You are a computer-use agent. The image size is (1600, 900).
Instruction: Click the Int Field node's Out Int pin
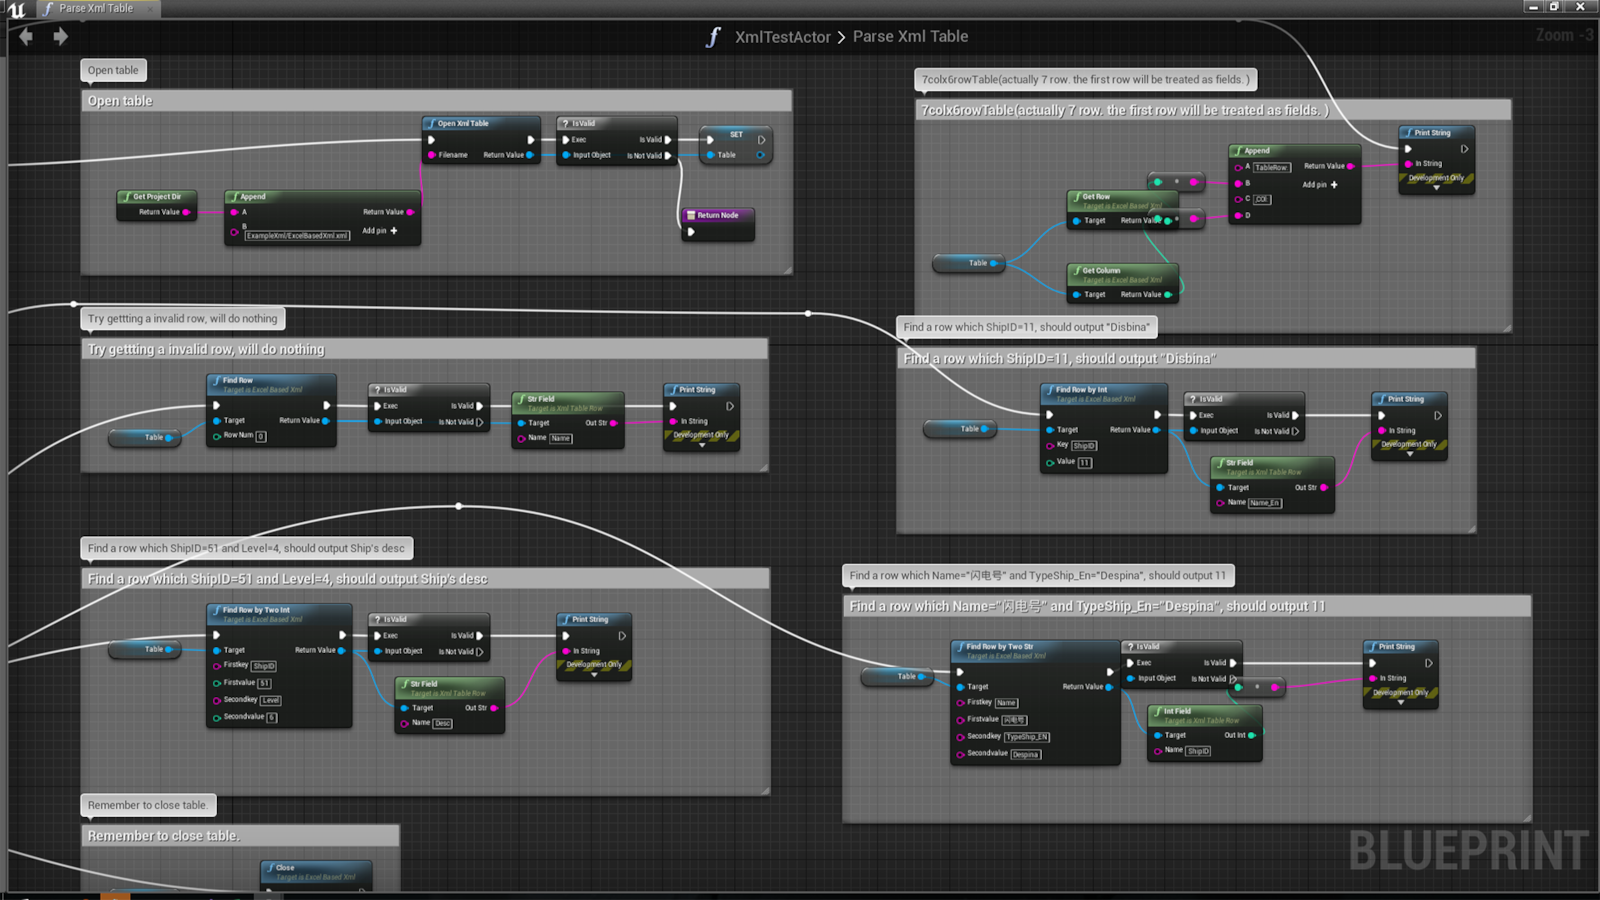tap(1251, 735)
